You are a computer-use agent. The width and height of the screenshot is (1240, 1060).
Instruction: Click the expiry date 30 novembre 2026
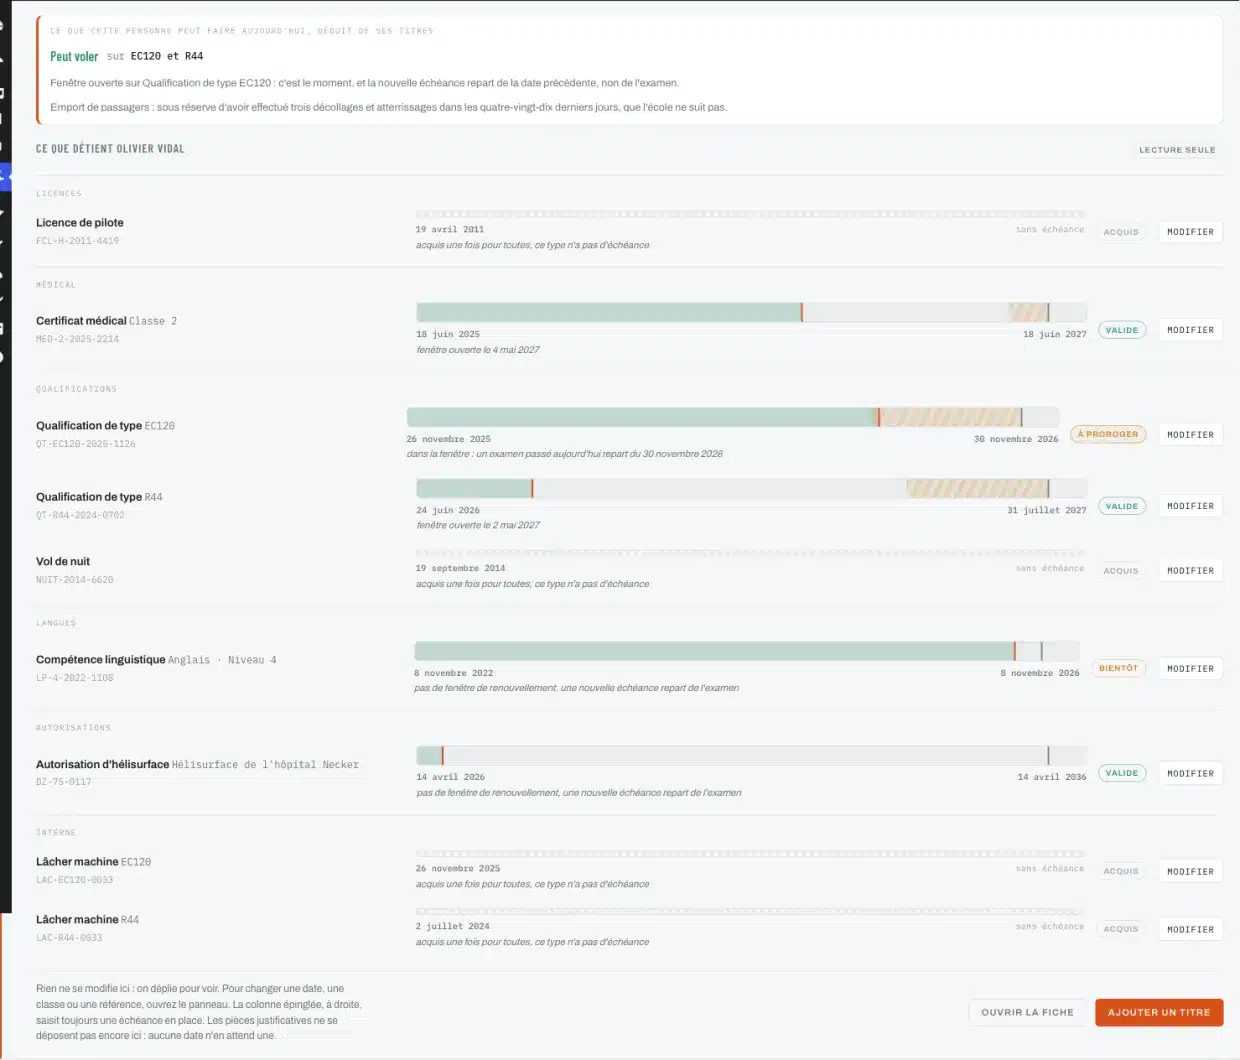tap(1016, 439)
